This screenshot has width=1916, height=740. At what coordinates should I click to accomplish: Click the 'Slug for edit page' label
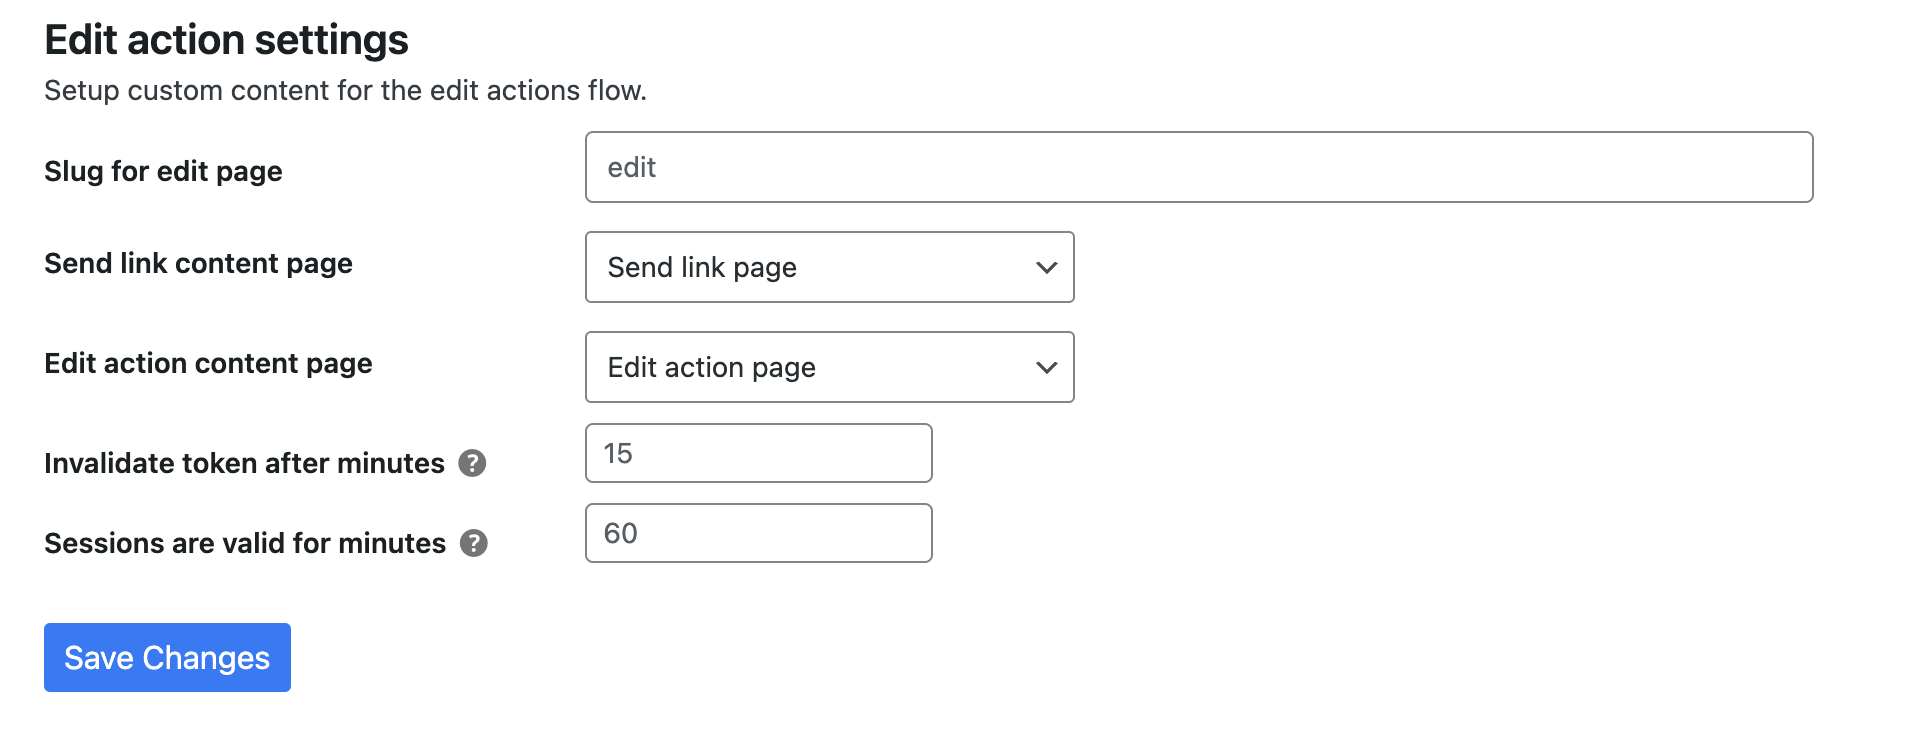[x=163, y=171]
